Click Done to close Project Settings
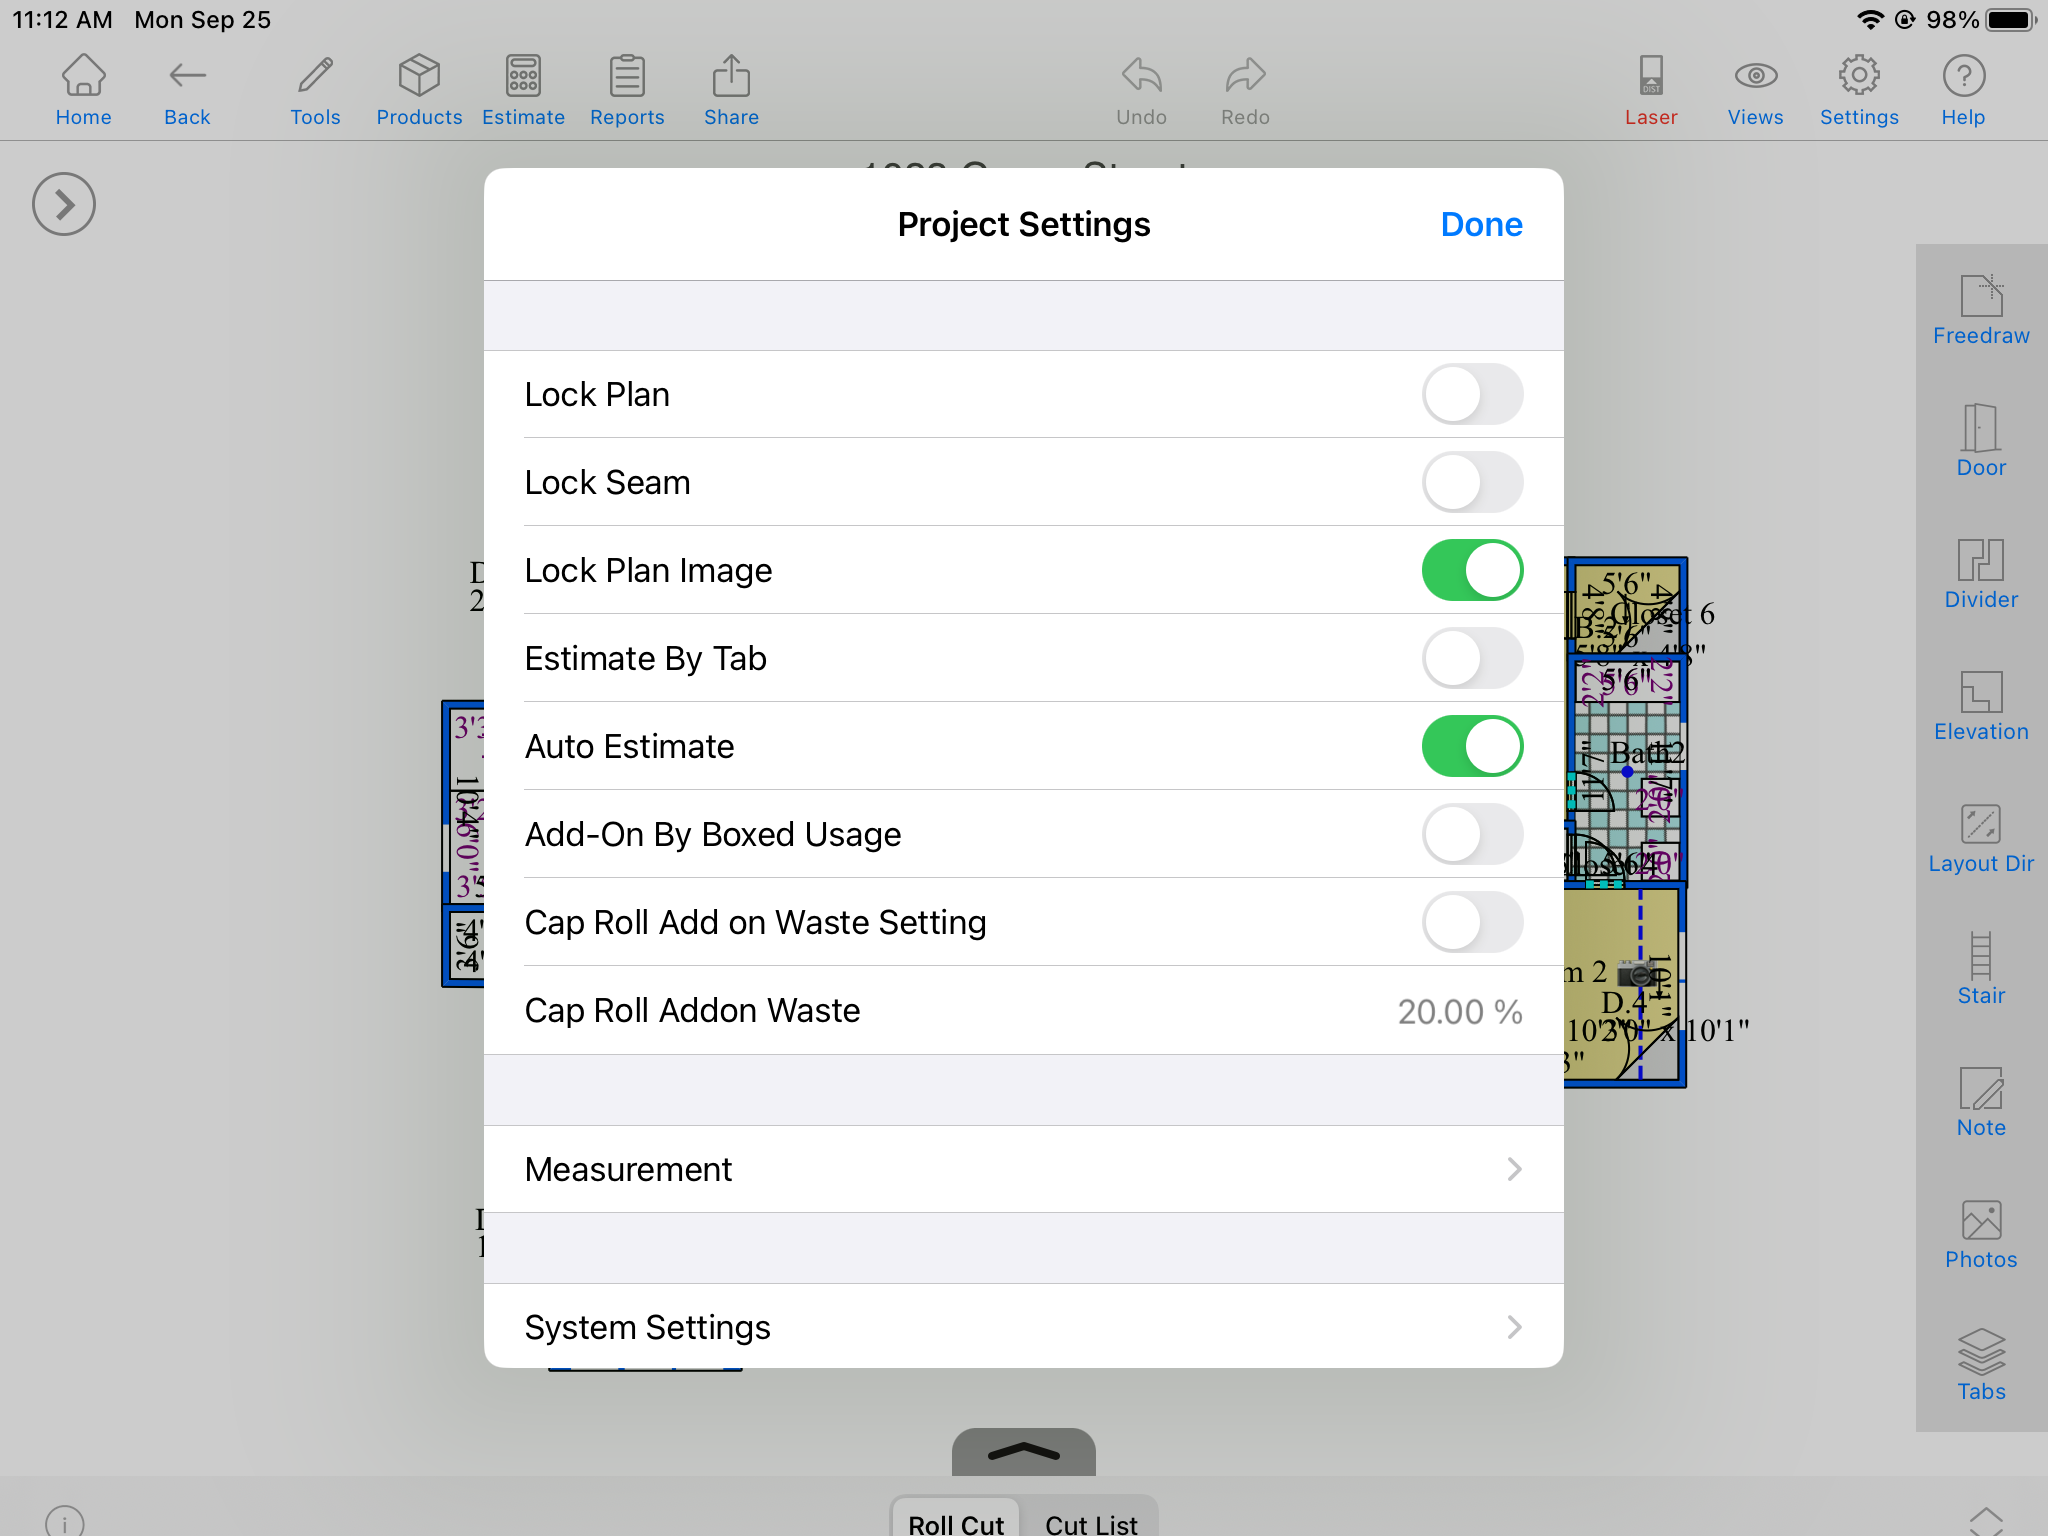Image resolution: width=2048 pixels, height=1536 pixels. click(x=1480, y=223)
